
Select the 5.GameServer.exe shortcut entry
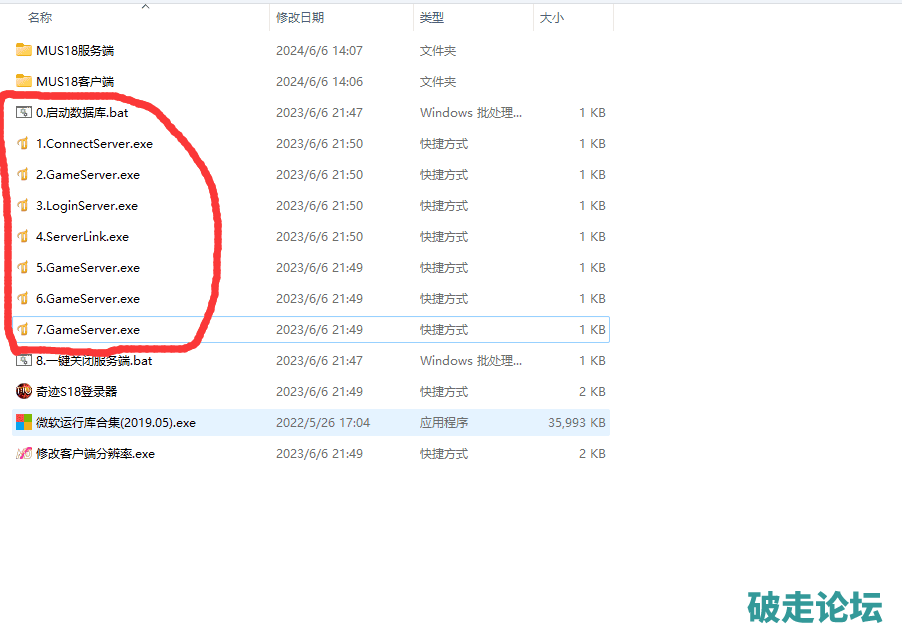[88, 268]
